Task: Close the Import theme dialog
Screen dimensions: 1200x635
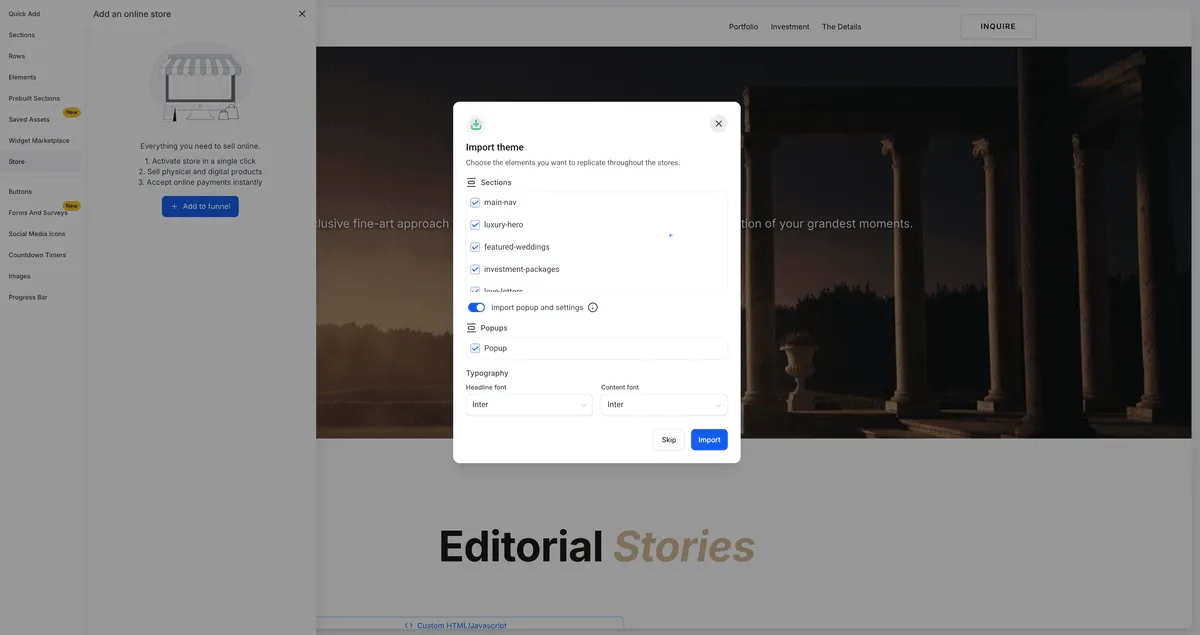Action: 718,124
